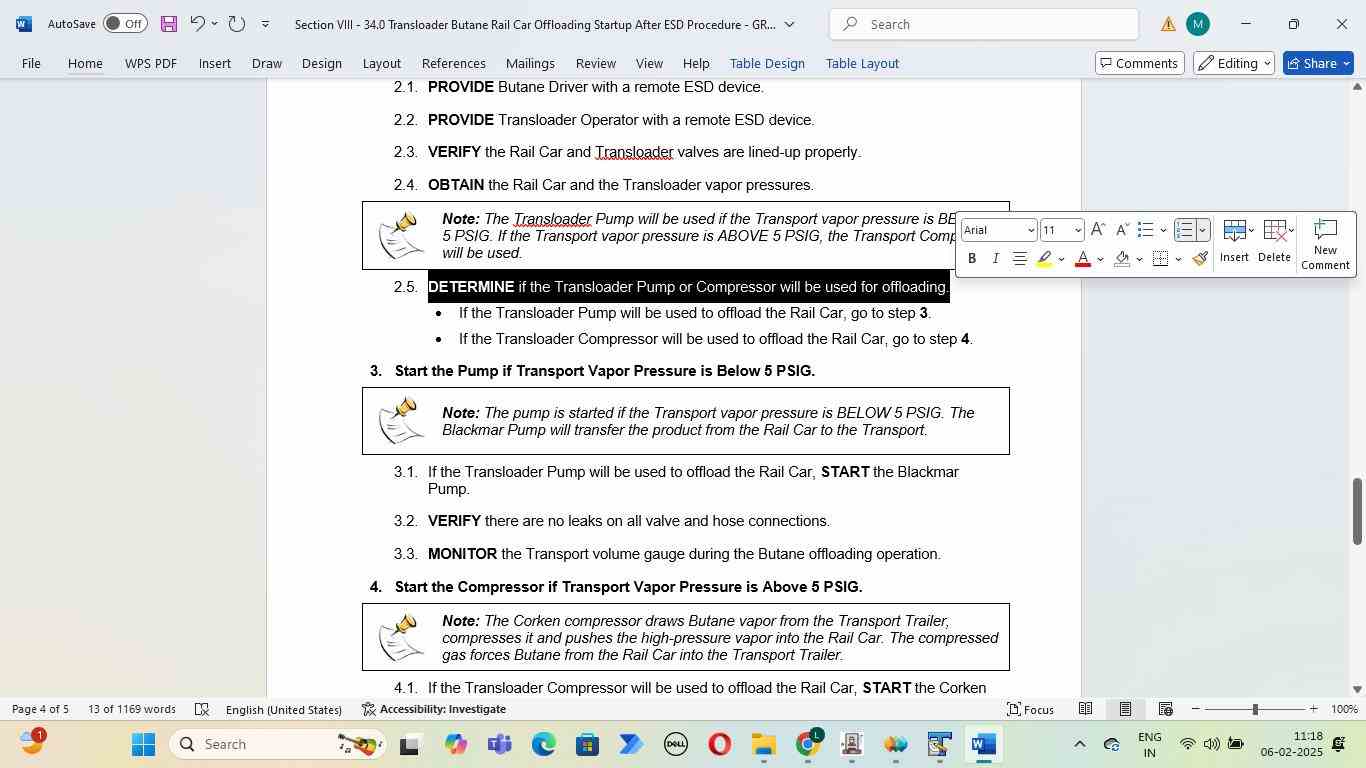Open the font color dropdown arrow
The height and width of the screenshot is (768, 1366).
pyautogui.click(x=1100, y=260)
